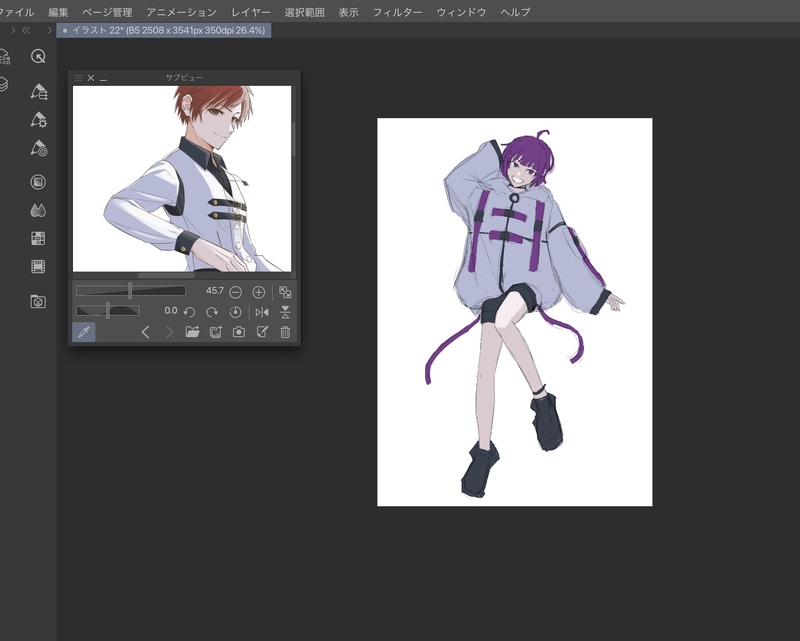Viewport: 800px width, 641px height.
Task: Flip Sub View image horizontally
Action: [x=262, y=312]
